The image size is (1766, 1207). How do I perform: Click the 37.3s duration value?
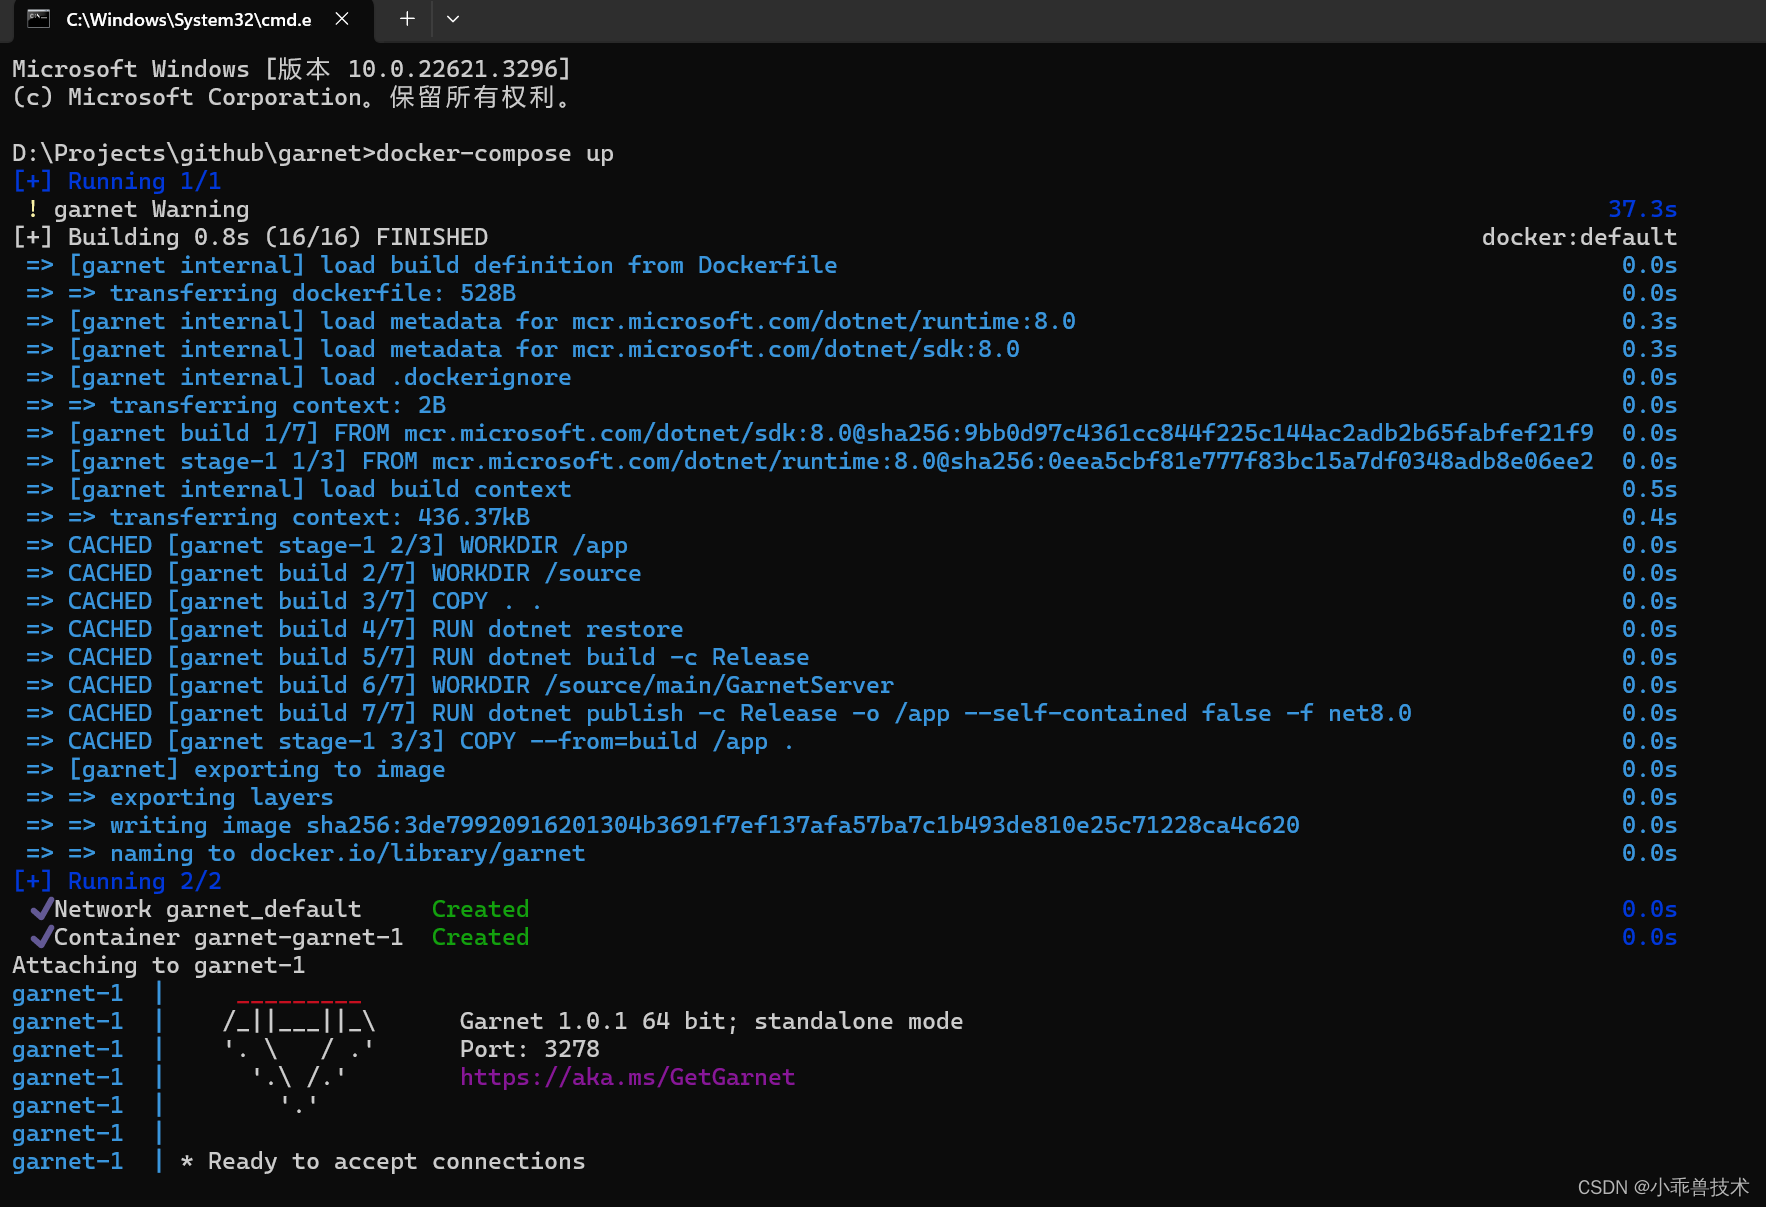1642,208
